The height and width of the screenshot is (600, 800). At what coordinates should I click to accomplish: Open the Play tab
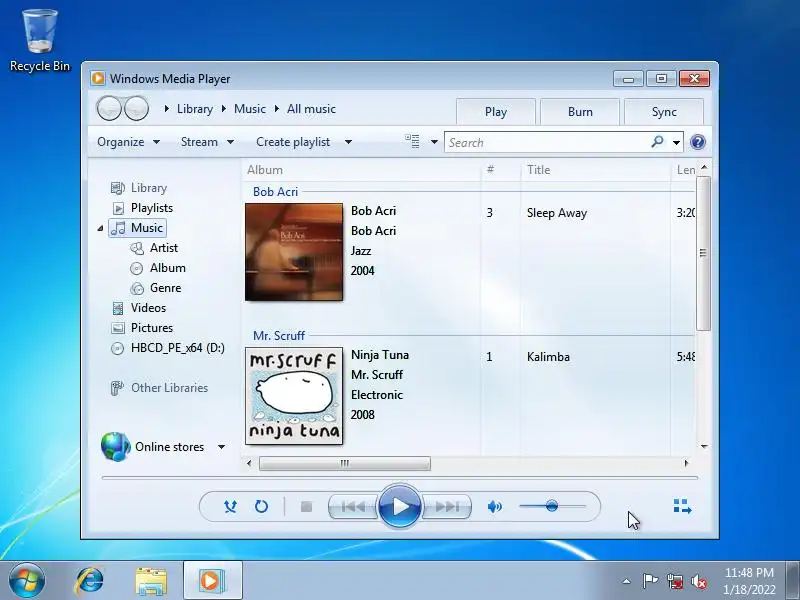(x=495, y=112)
